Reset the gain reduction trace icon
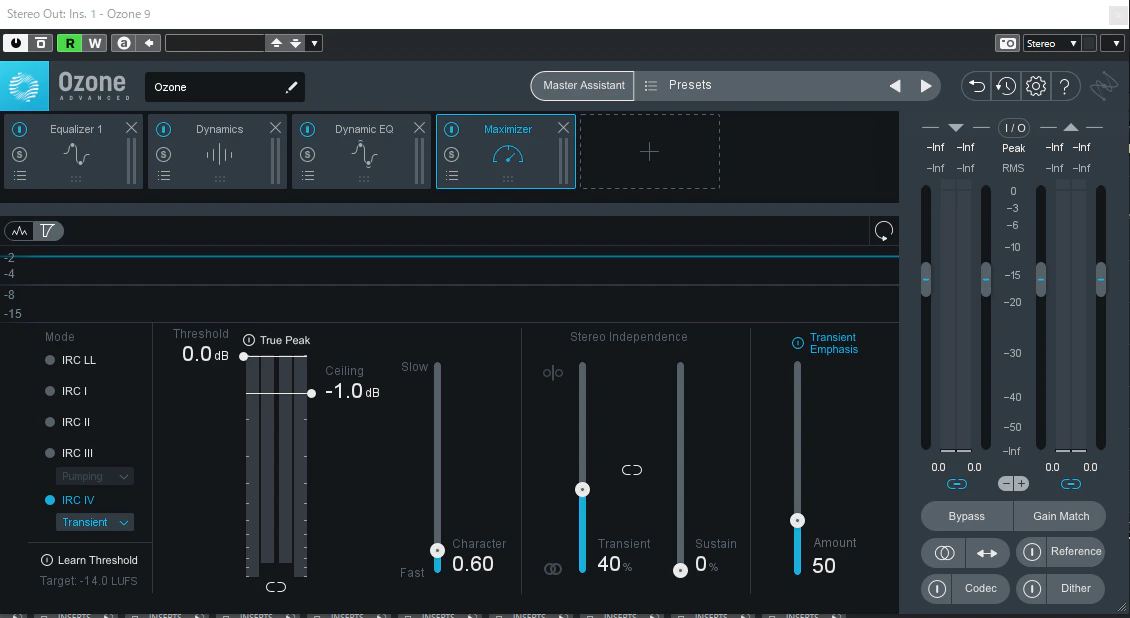Screen dimensions: 1130x618 pyautogui.click(x=884, y=231)
